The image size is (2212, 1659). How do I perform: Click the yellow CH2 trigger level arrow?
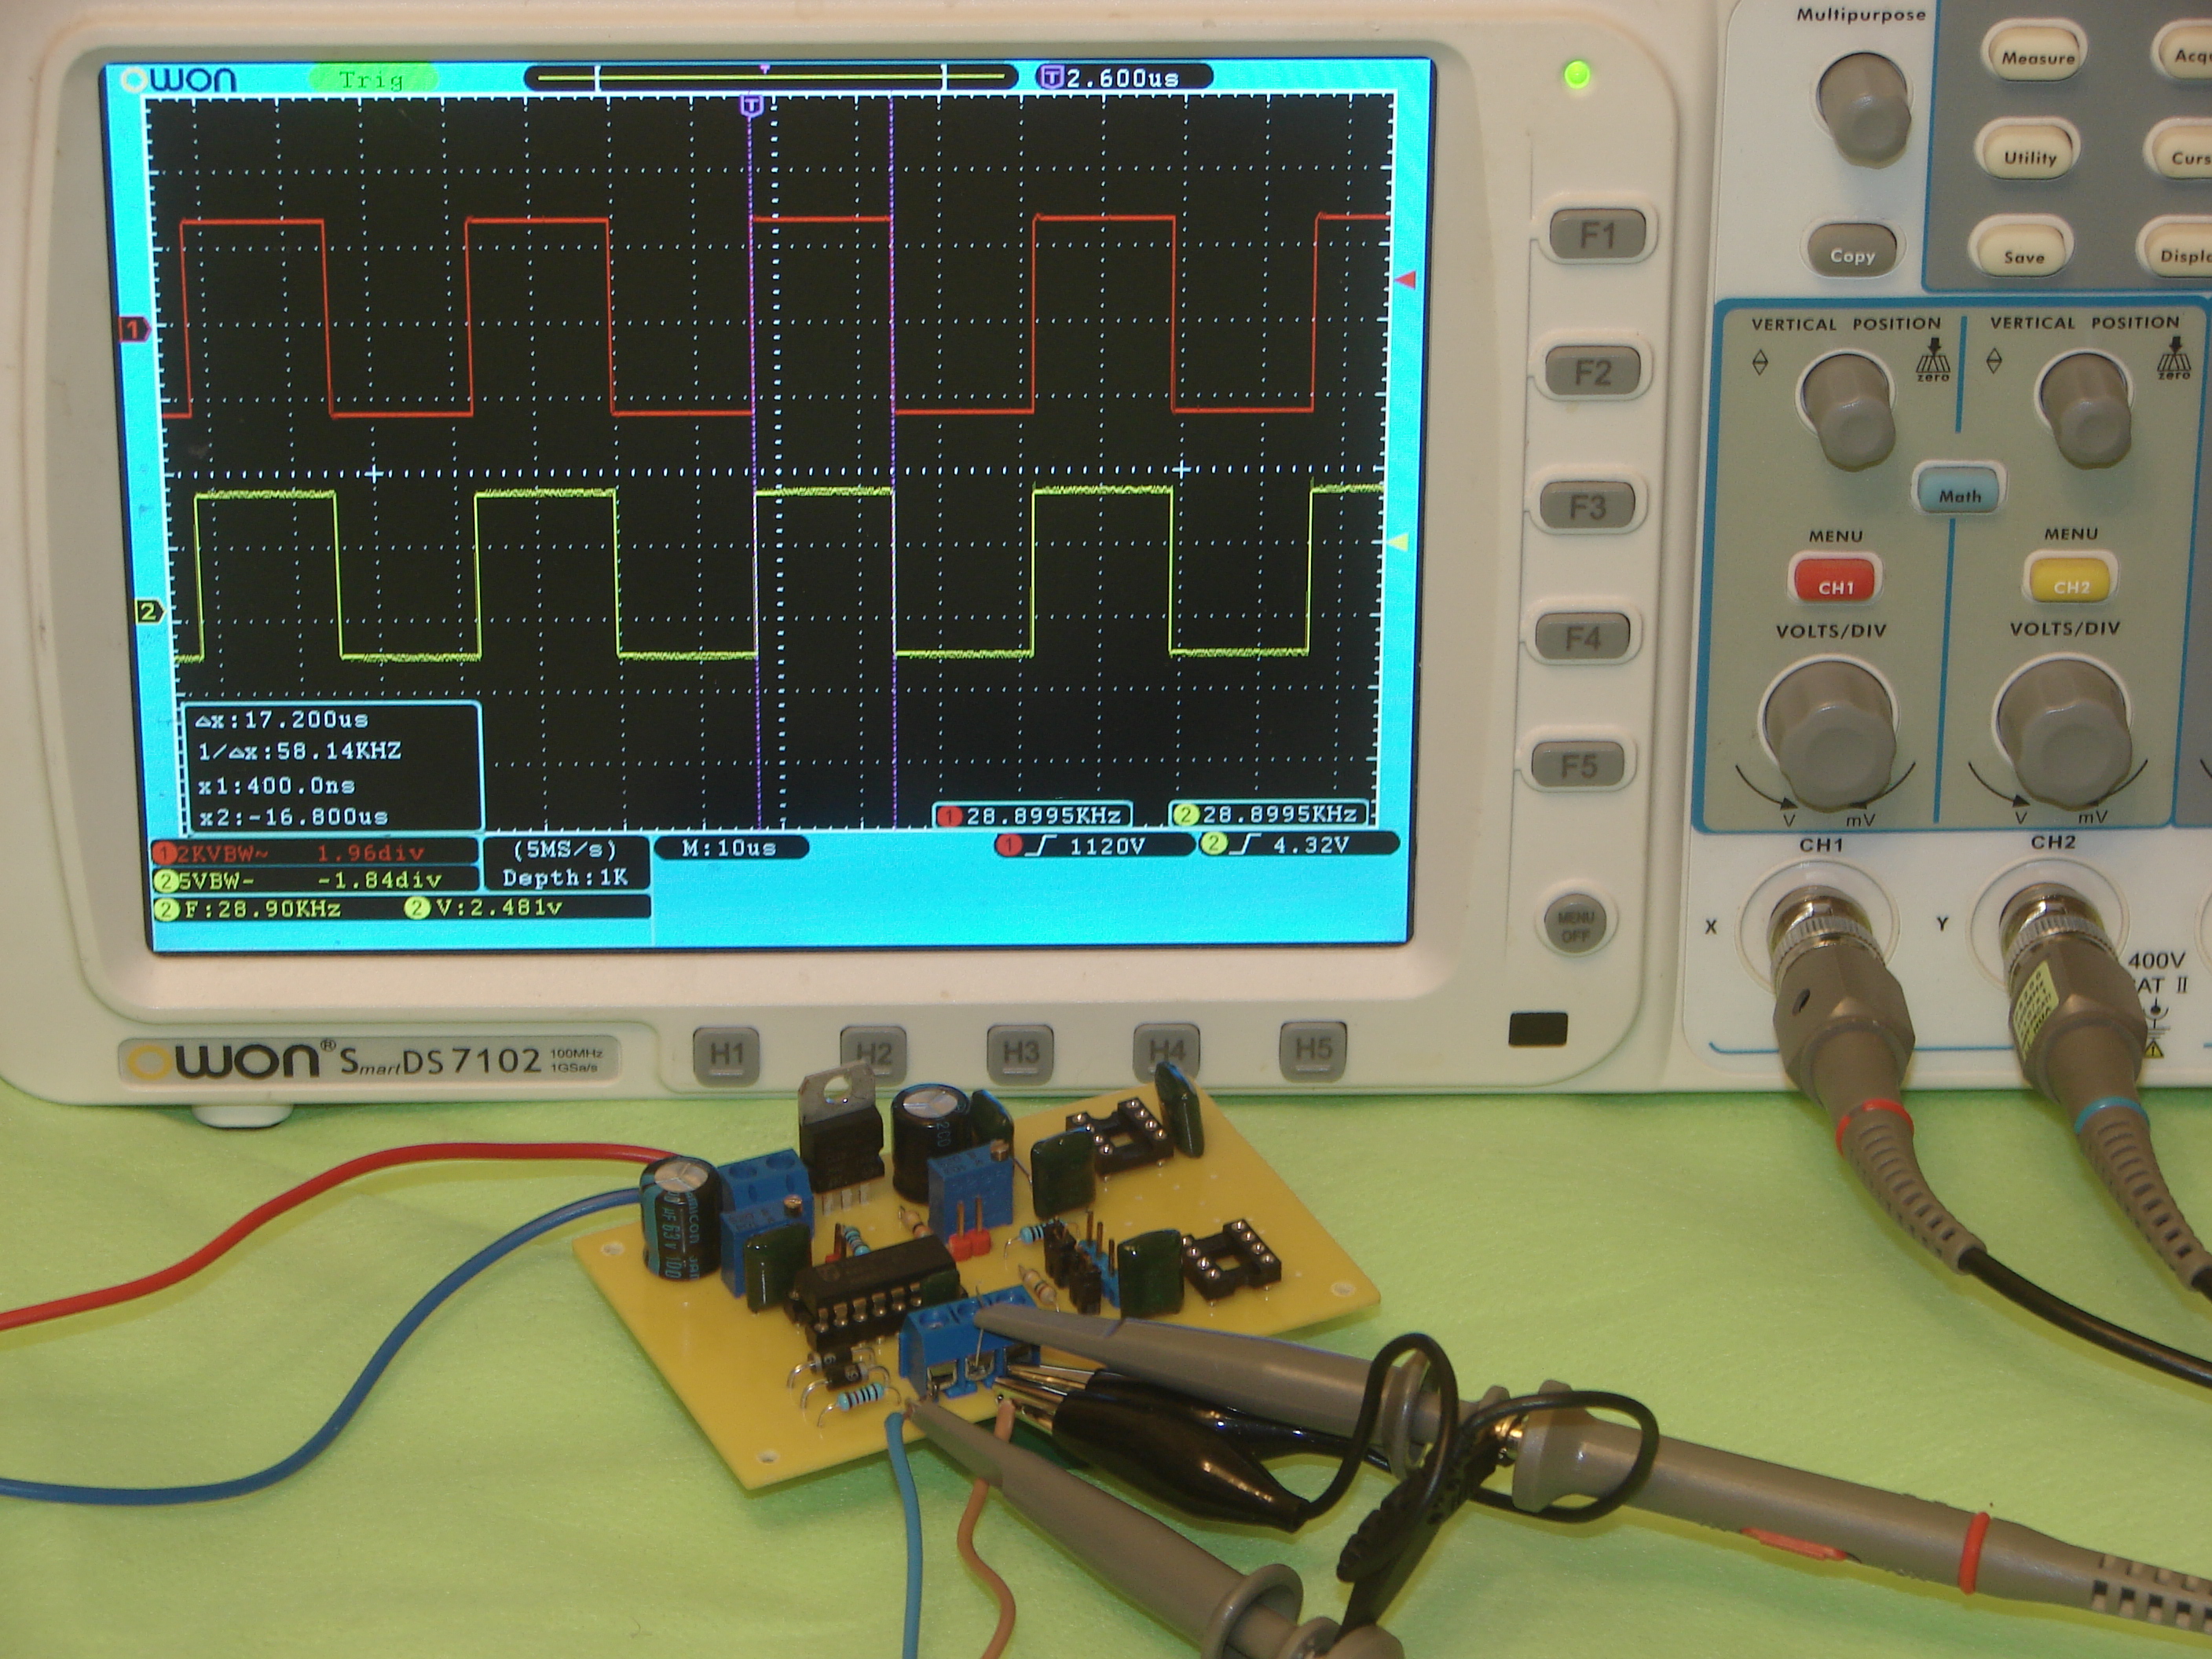click(1398, 542)
